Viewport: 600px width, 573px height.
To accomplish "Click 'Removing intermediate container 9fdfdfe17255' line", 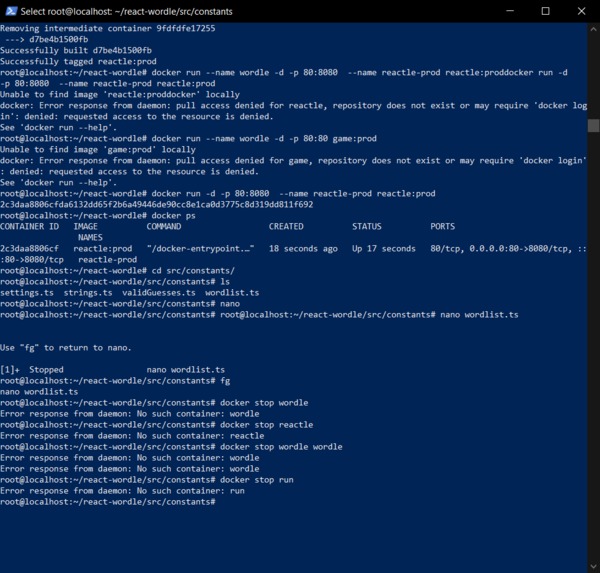I will click(108, 28).
